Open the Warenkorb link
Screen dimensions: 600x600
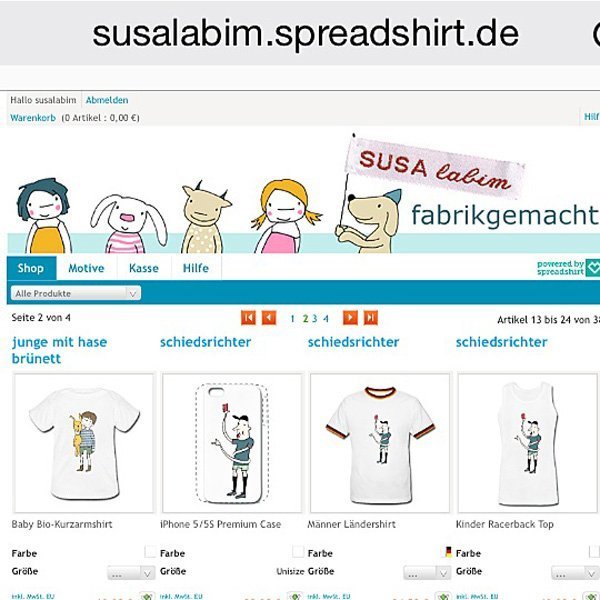[33, 118]
